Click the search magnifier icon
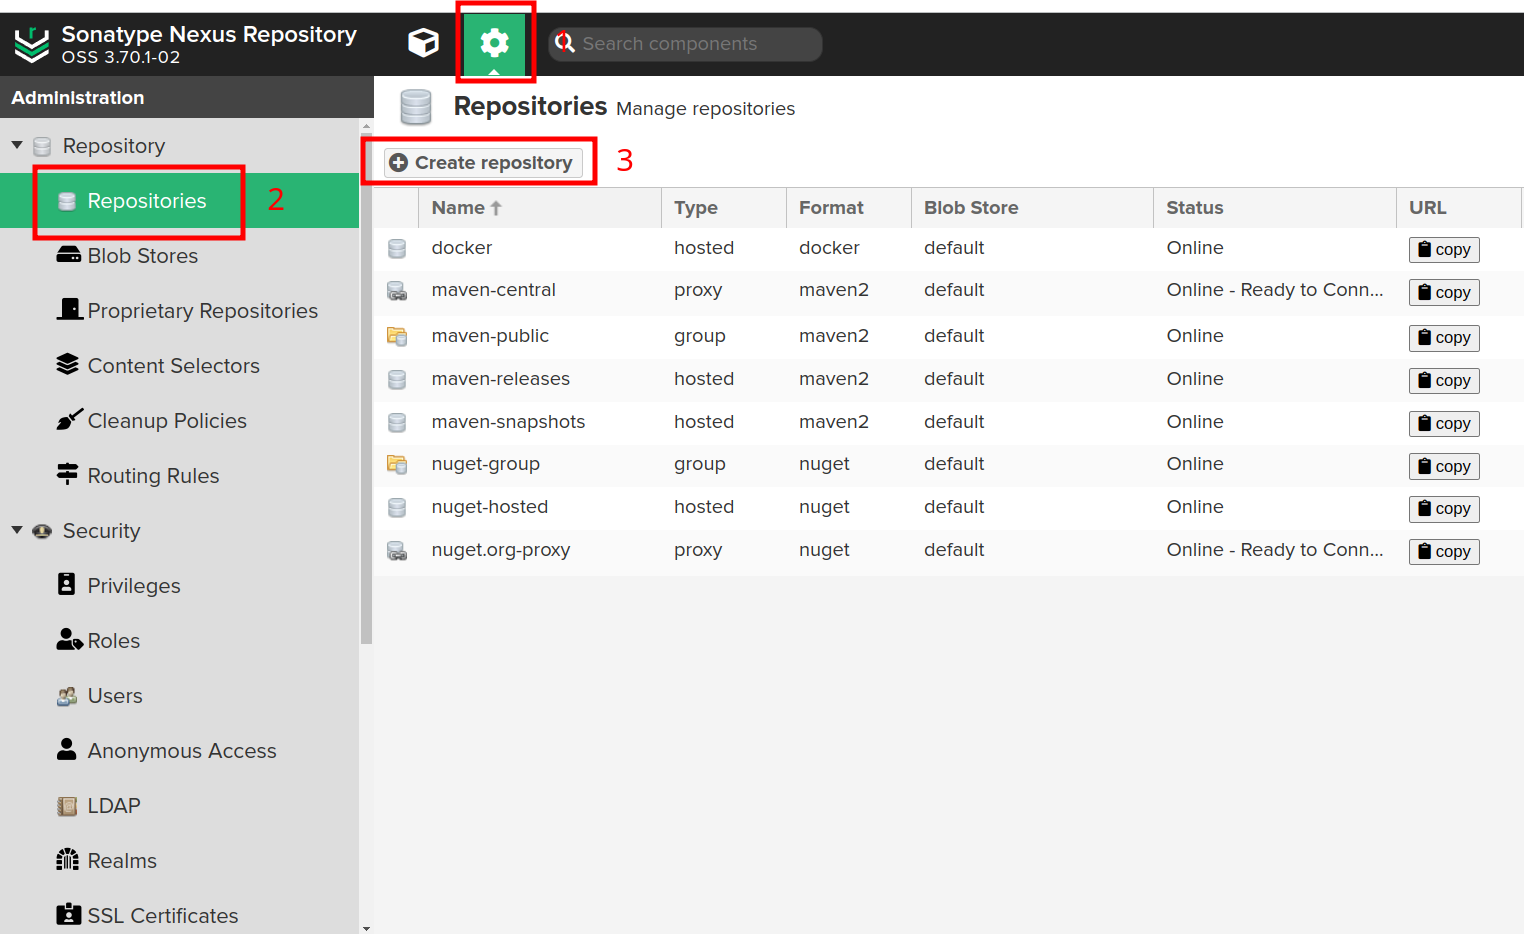 coord(565,43)
